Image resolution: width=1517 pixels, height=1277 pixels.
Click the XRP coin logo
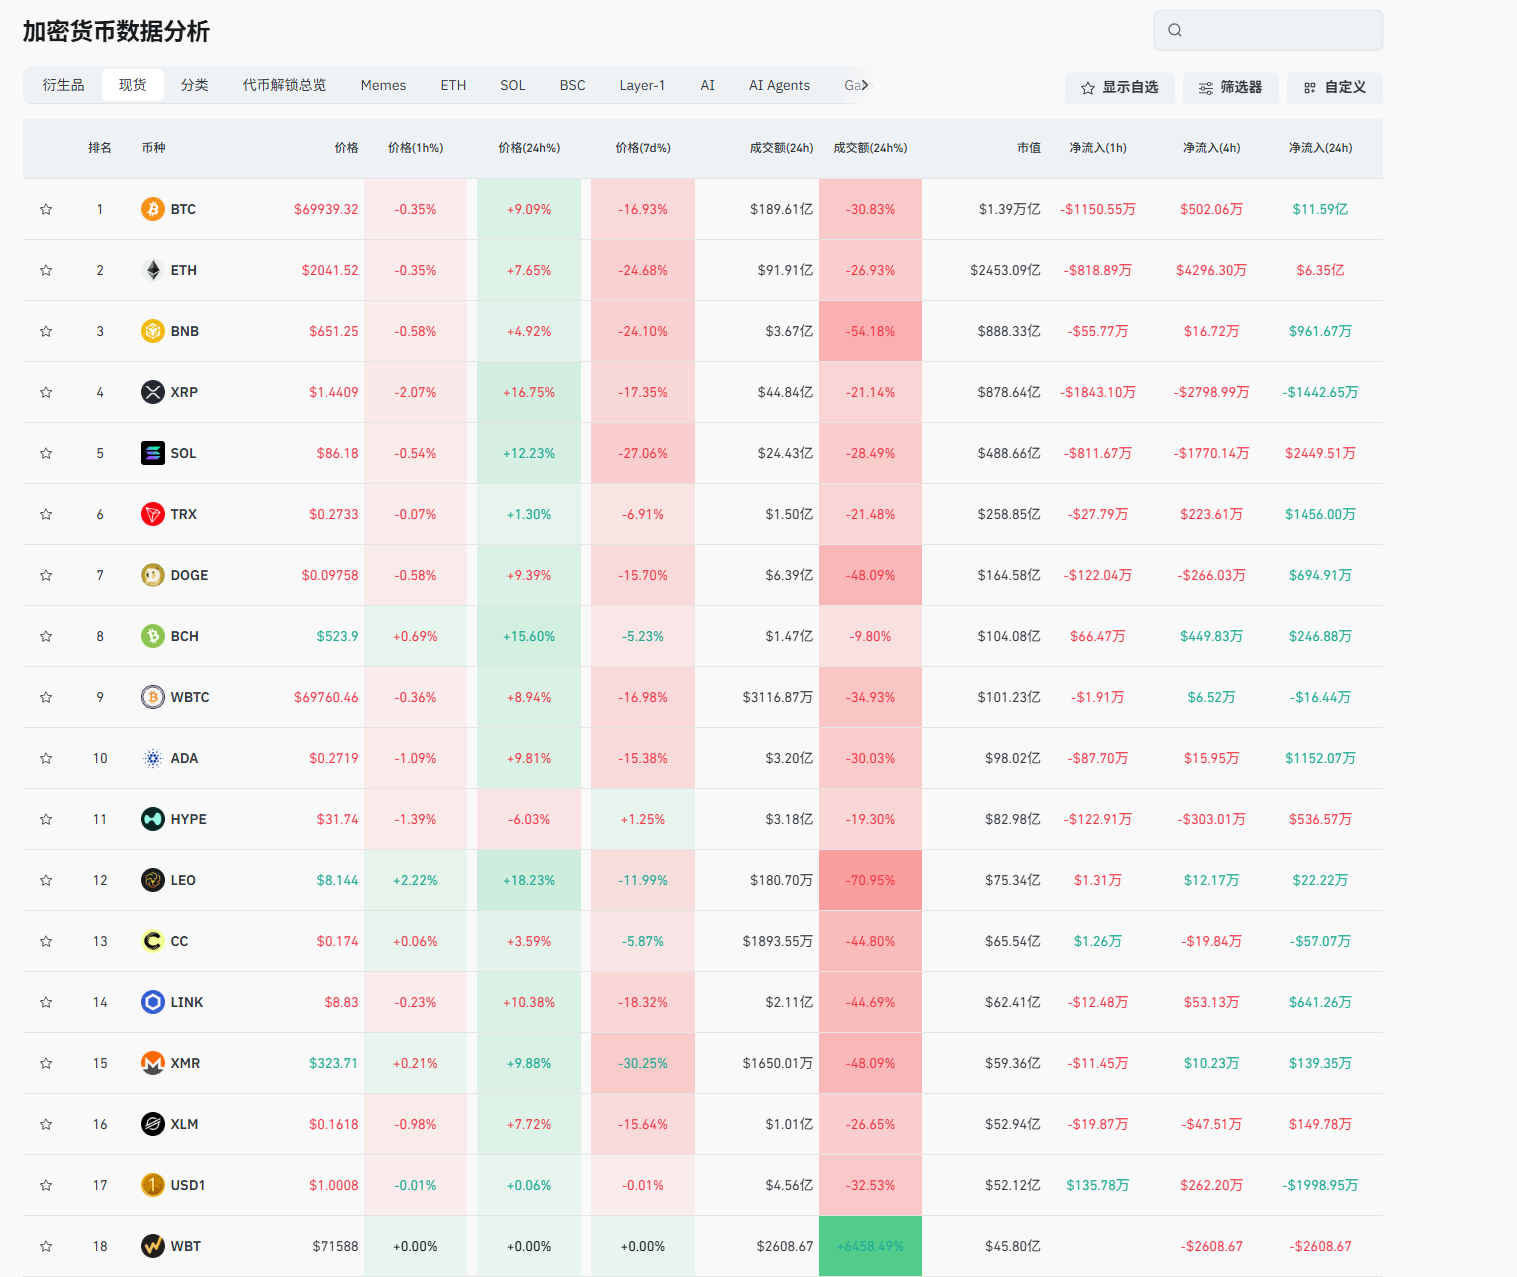(152, 392)
